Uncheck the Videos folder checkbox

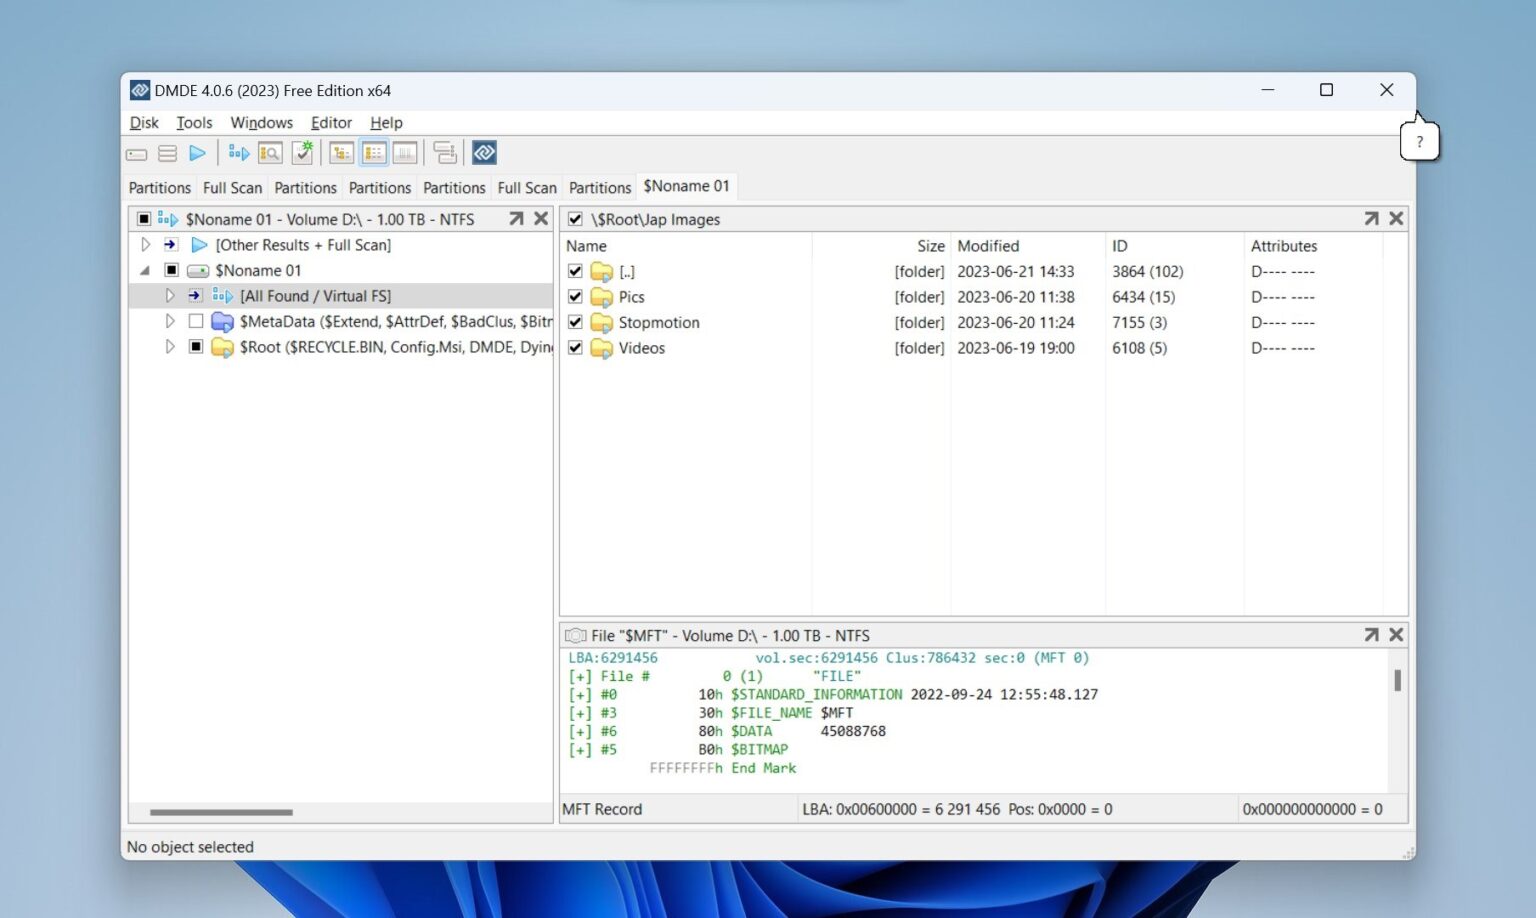point(575,348)
